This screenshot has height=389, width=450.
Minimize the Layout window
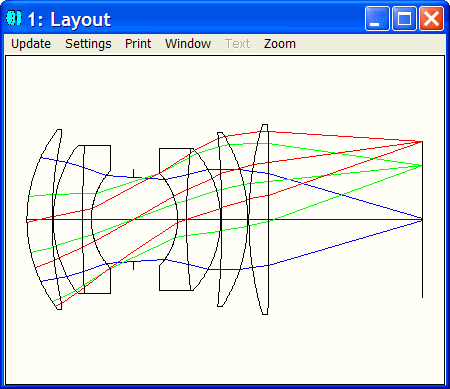(x=377, y=18)
